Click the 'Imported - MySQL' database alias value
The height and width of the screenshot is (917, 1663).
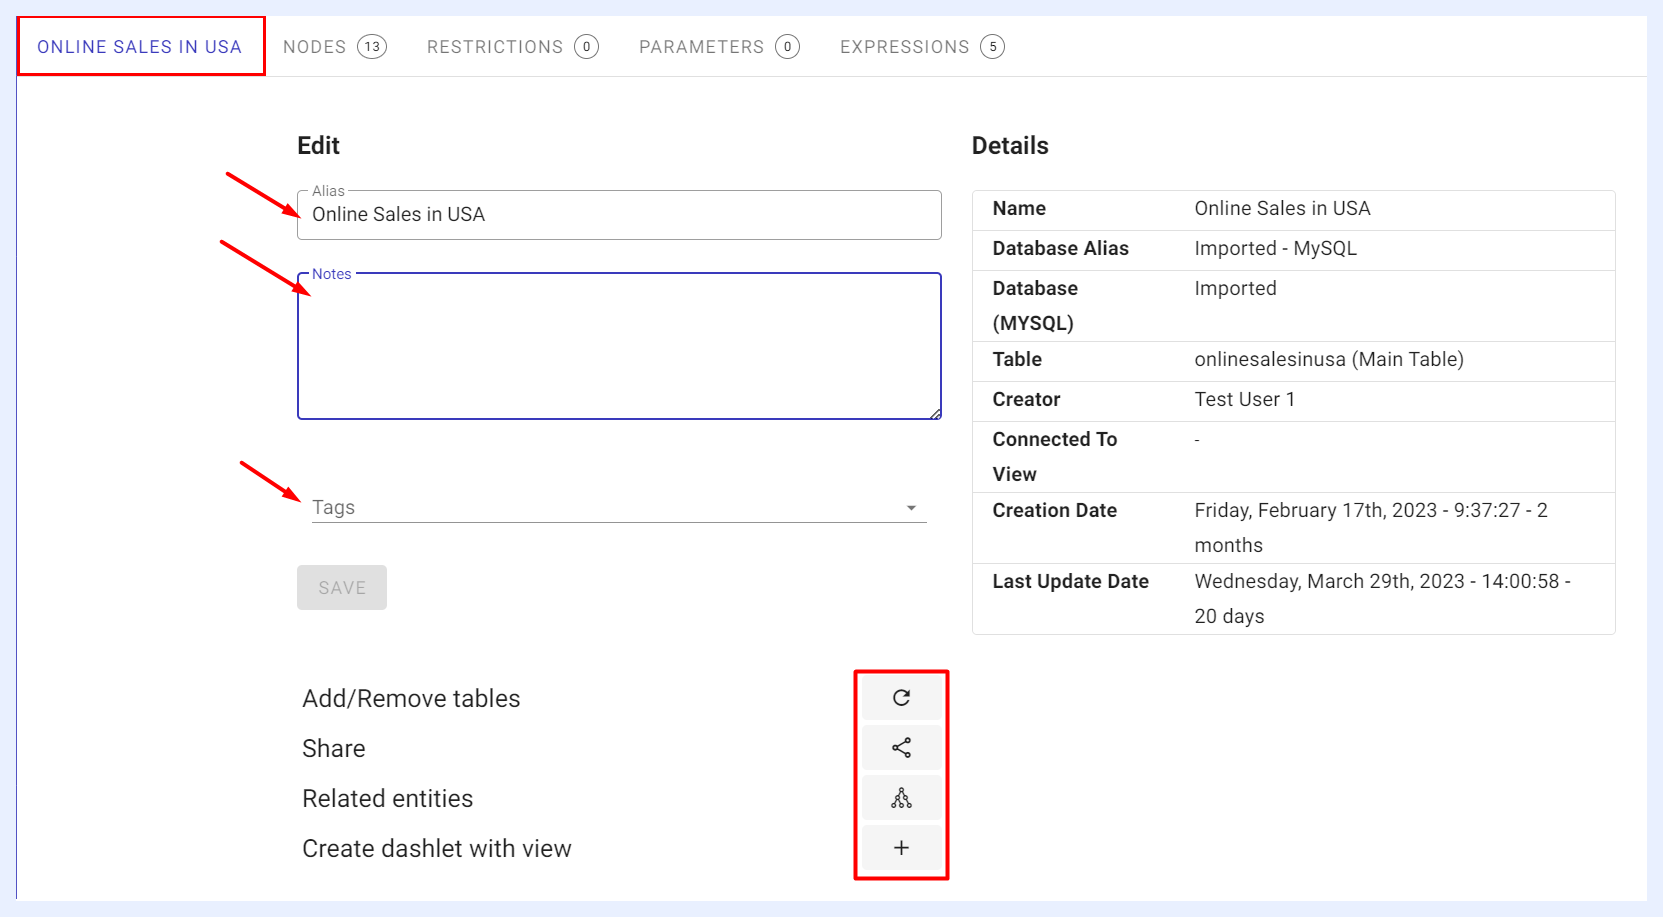point(1275,248)
